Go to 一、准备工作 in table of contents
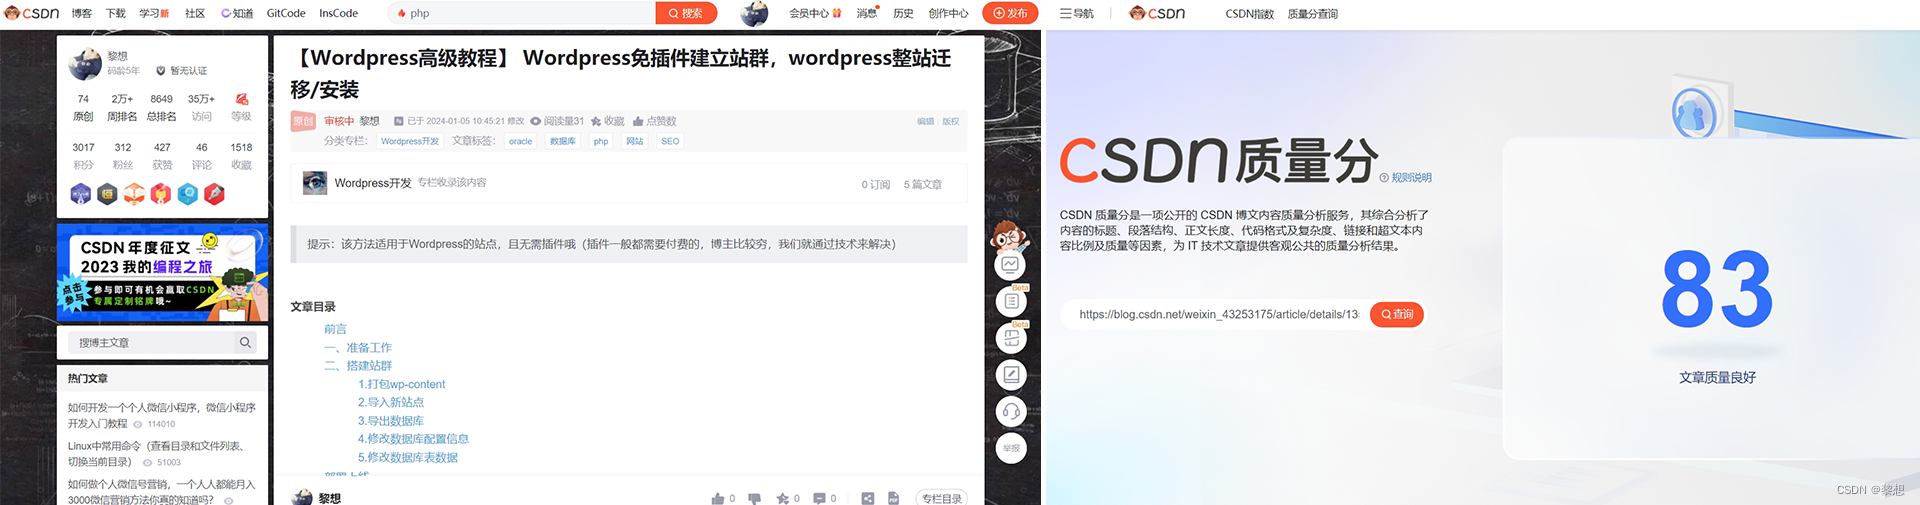The height and width of the screenshot is (505, 1920). (x=358, y=347)
